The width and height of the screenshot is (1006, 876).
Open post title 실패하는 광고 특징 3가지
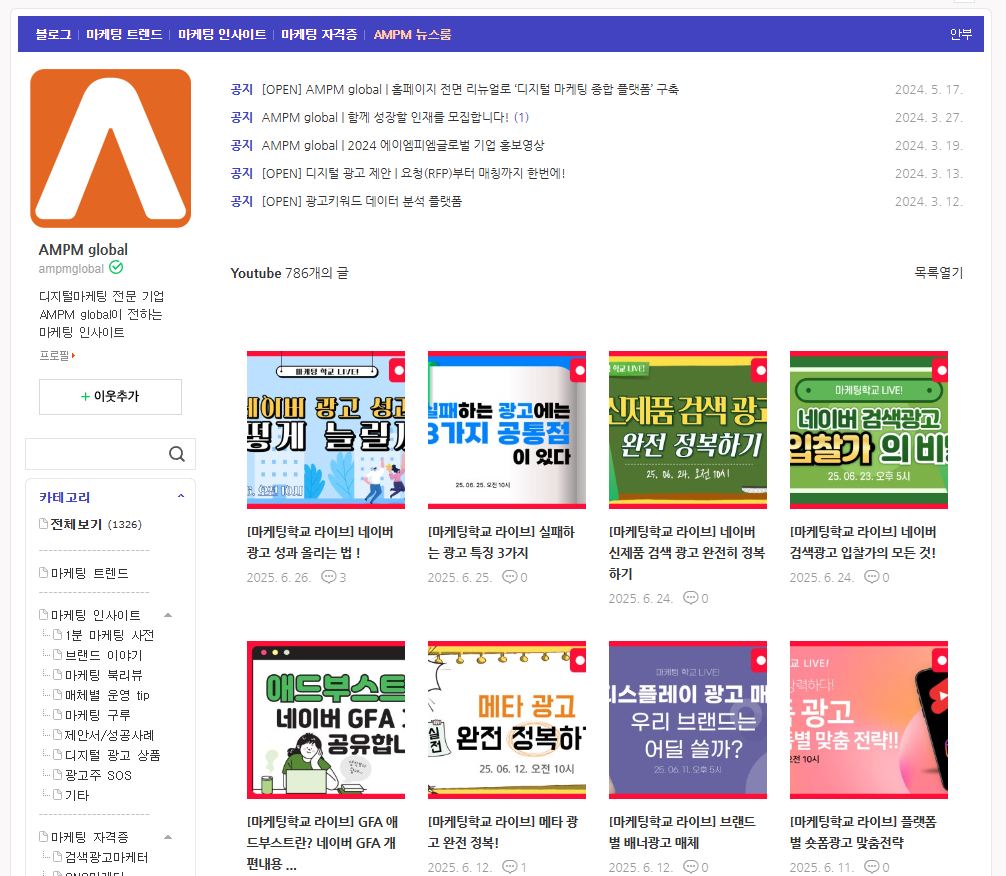point(501,542)
